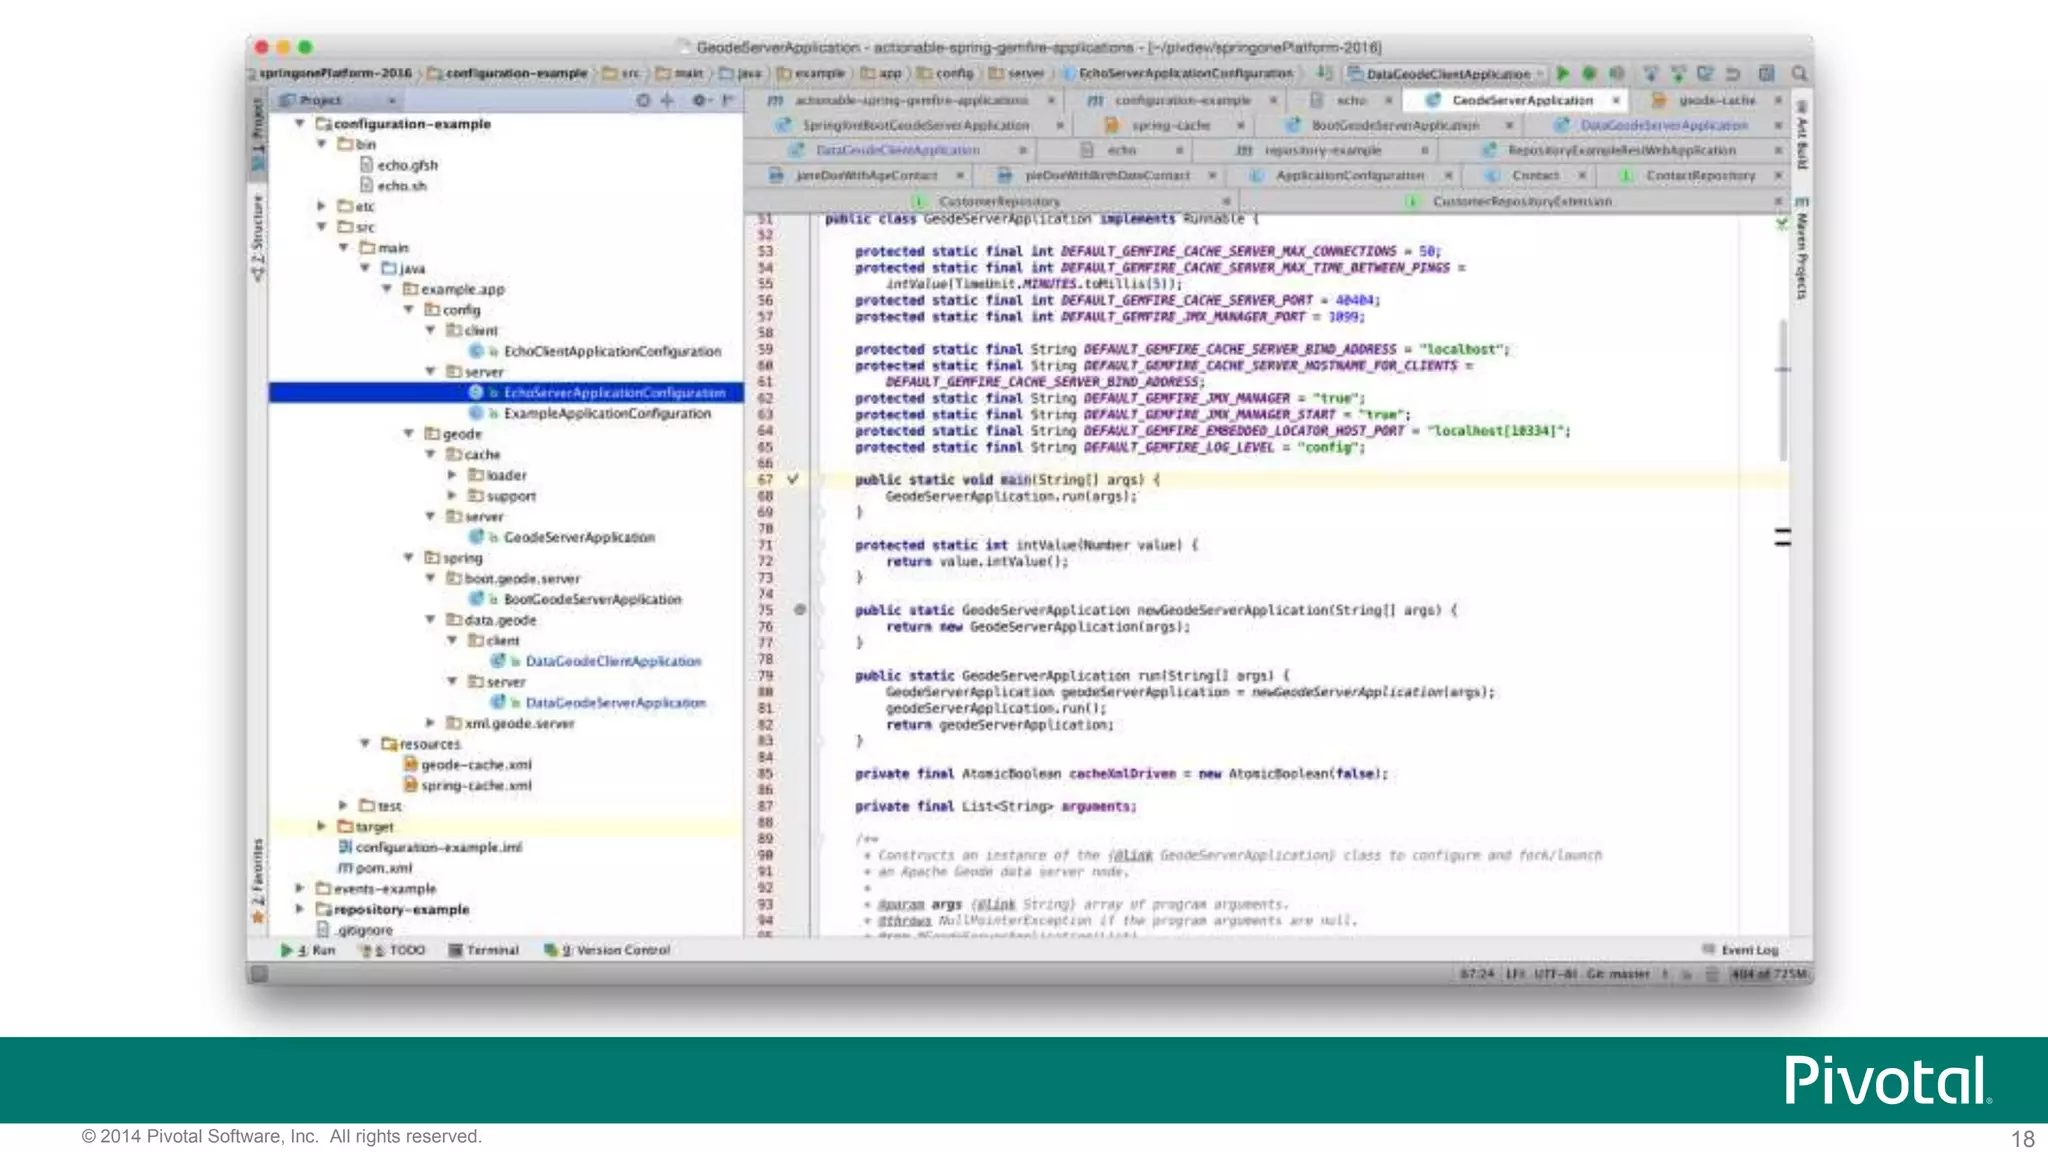Click the editor vertical scrollbar thumb

coord(1783,390)
